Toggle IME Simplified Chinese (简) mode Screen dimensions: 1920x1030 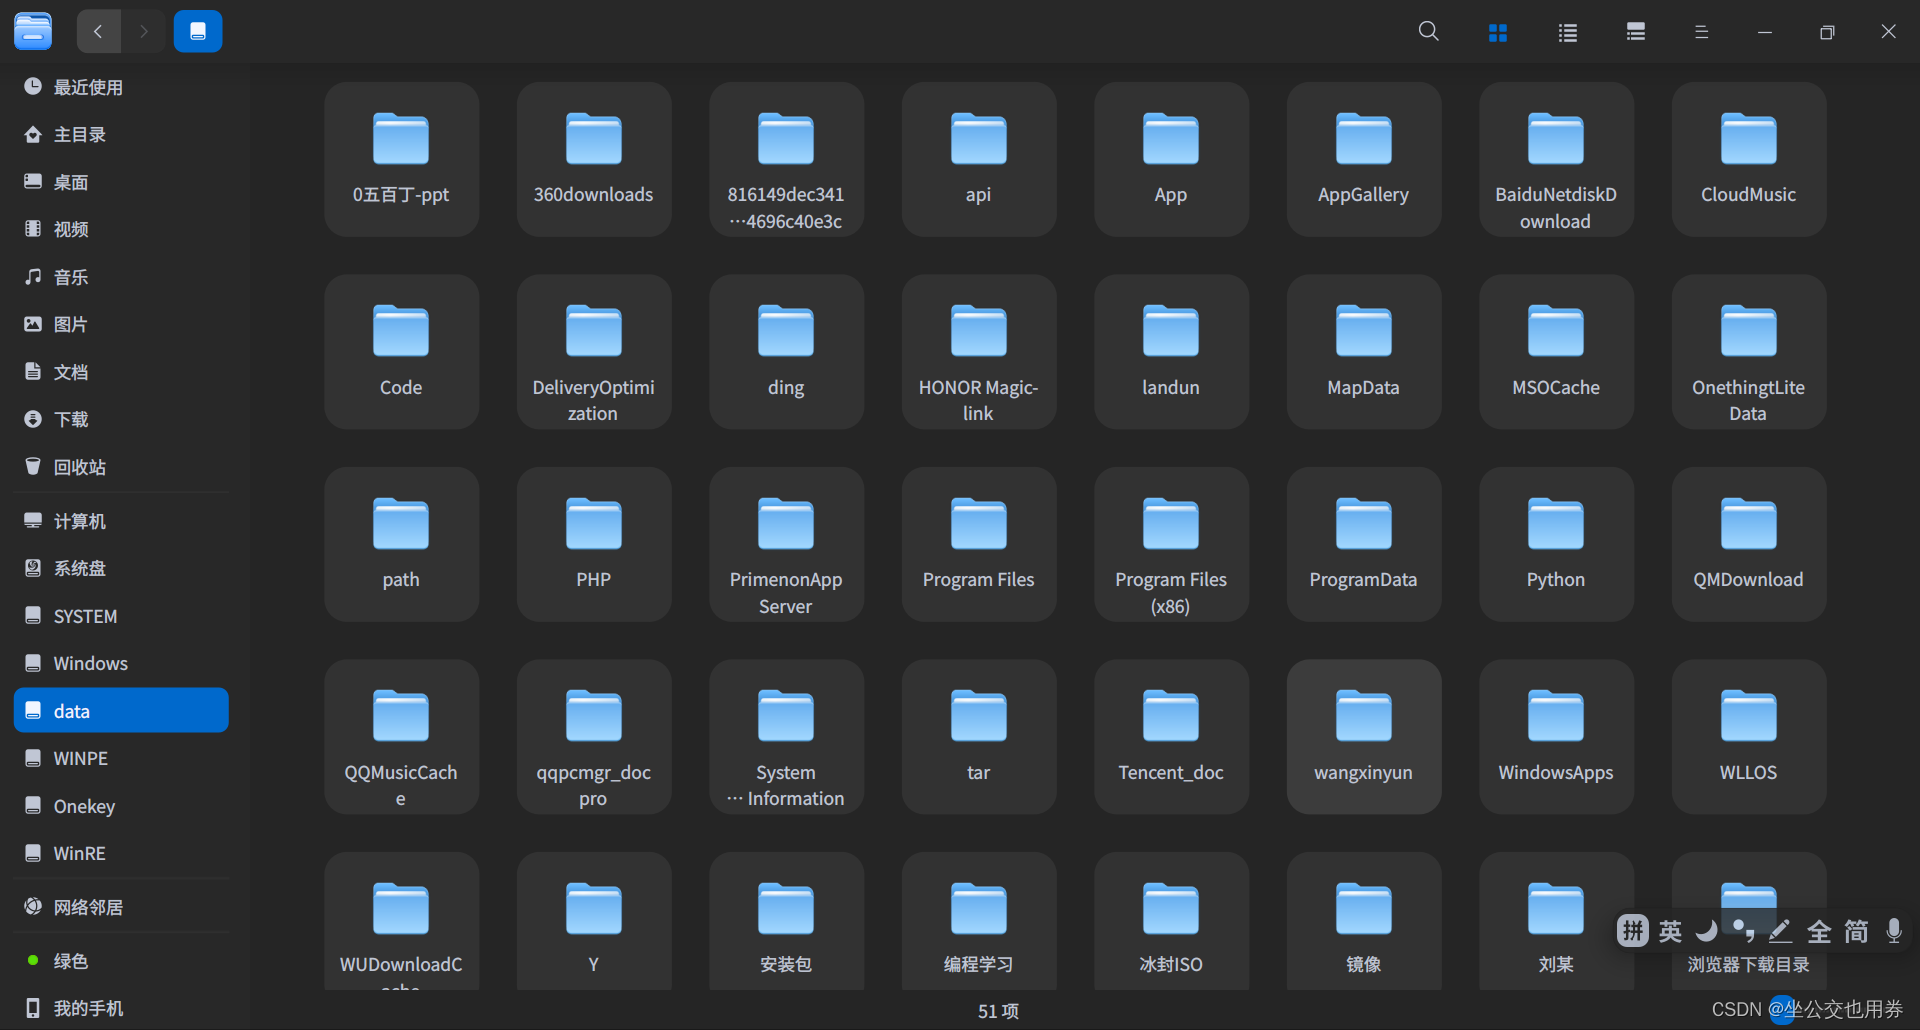tap(1856, 931)
